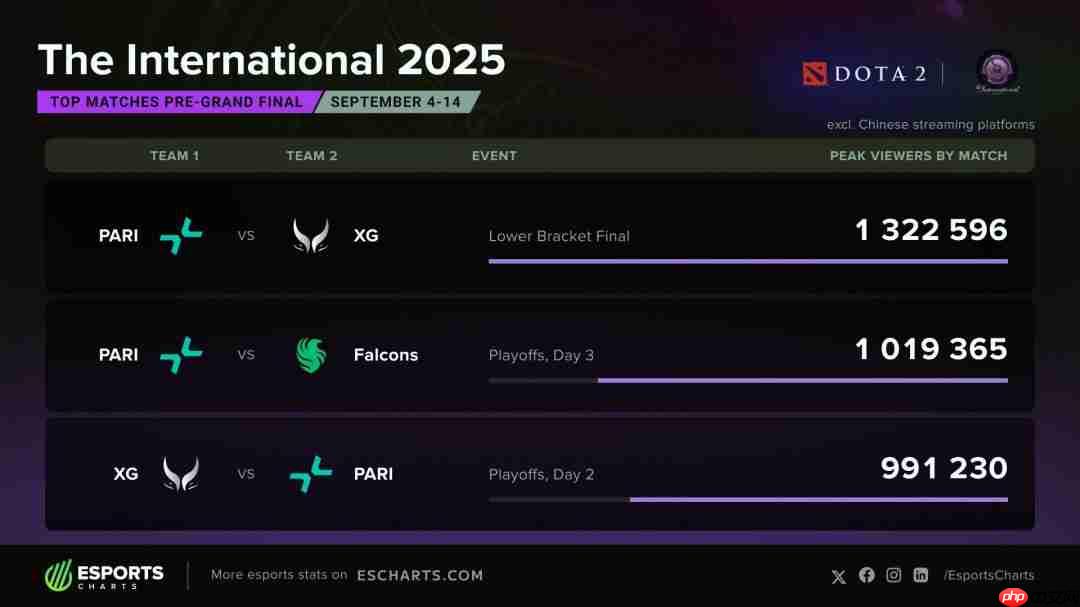Open the ESCHARTS.COM link
Screen dimensions: 1080x607
pyautogui.click(x=419, y=575)
